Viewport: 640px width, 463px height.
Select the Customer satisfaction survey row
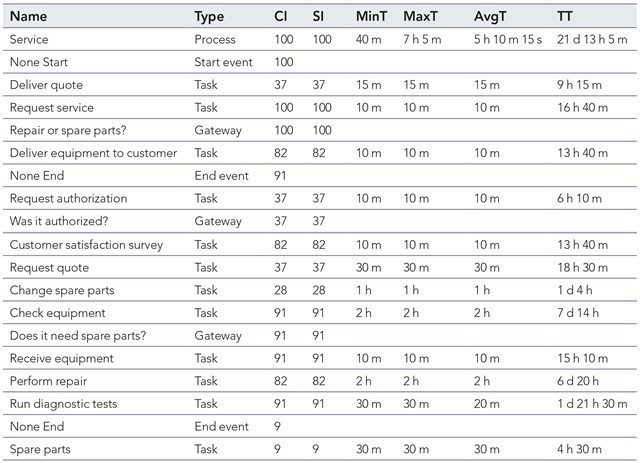tap(86, 244)
